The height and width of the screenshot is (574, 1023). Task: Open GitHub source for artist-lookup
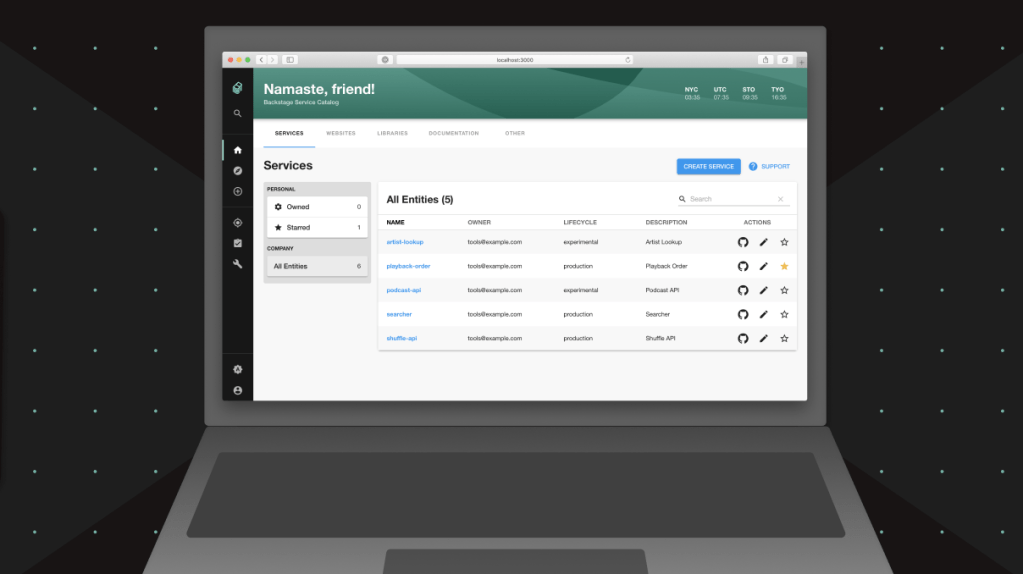743,242
